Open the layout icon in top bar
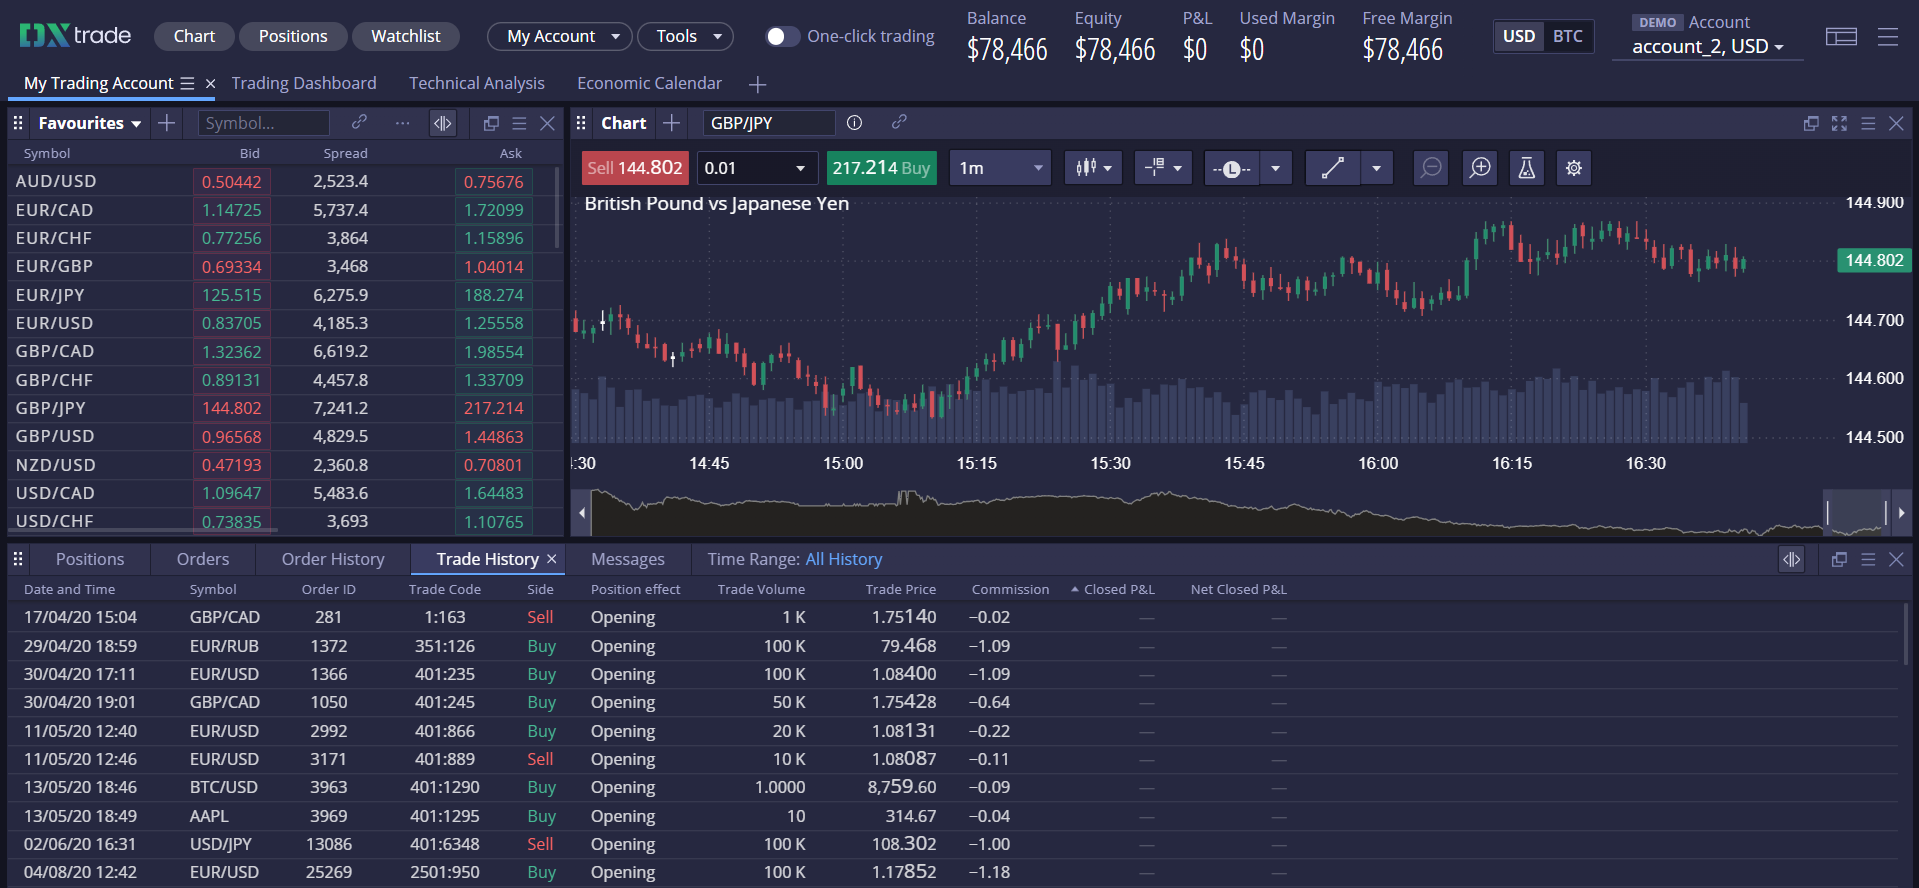This screenshot has width=1919, height=888. (1840, 37)
